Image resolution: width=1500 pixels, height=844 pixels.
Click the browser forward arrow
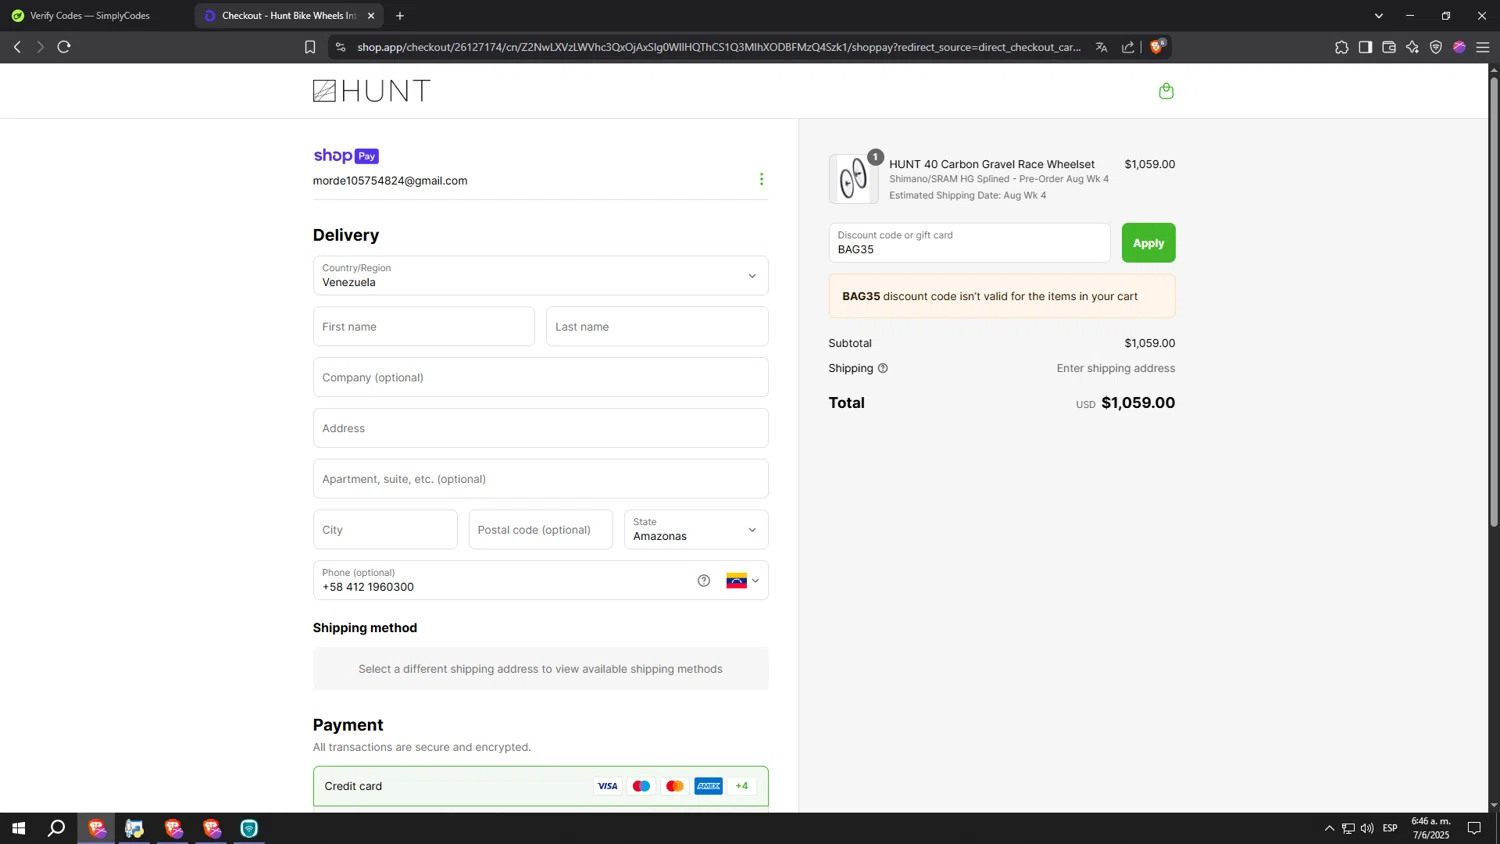pyautogui.click(x=40, y=47)
